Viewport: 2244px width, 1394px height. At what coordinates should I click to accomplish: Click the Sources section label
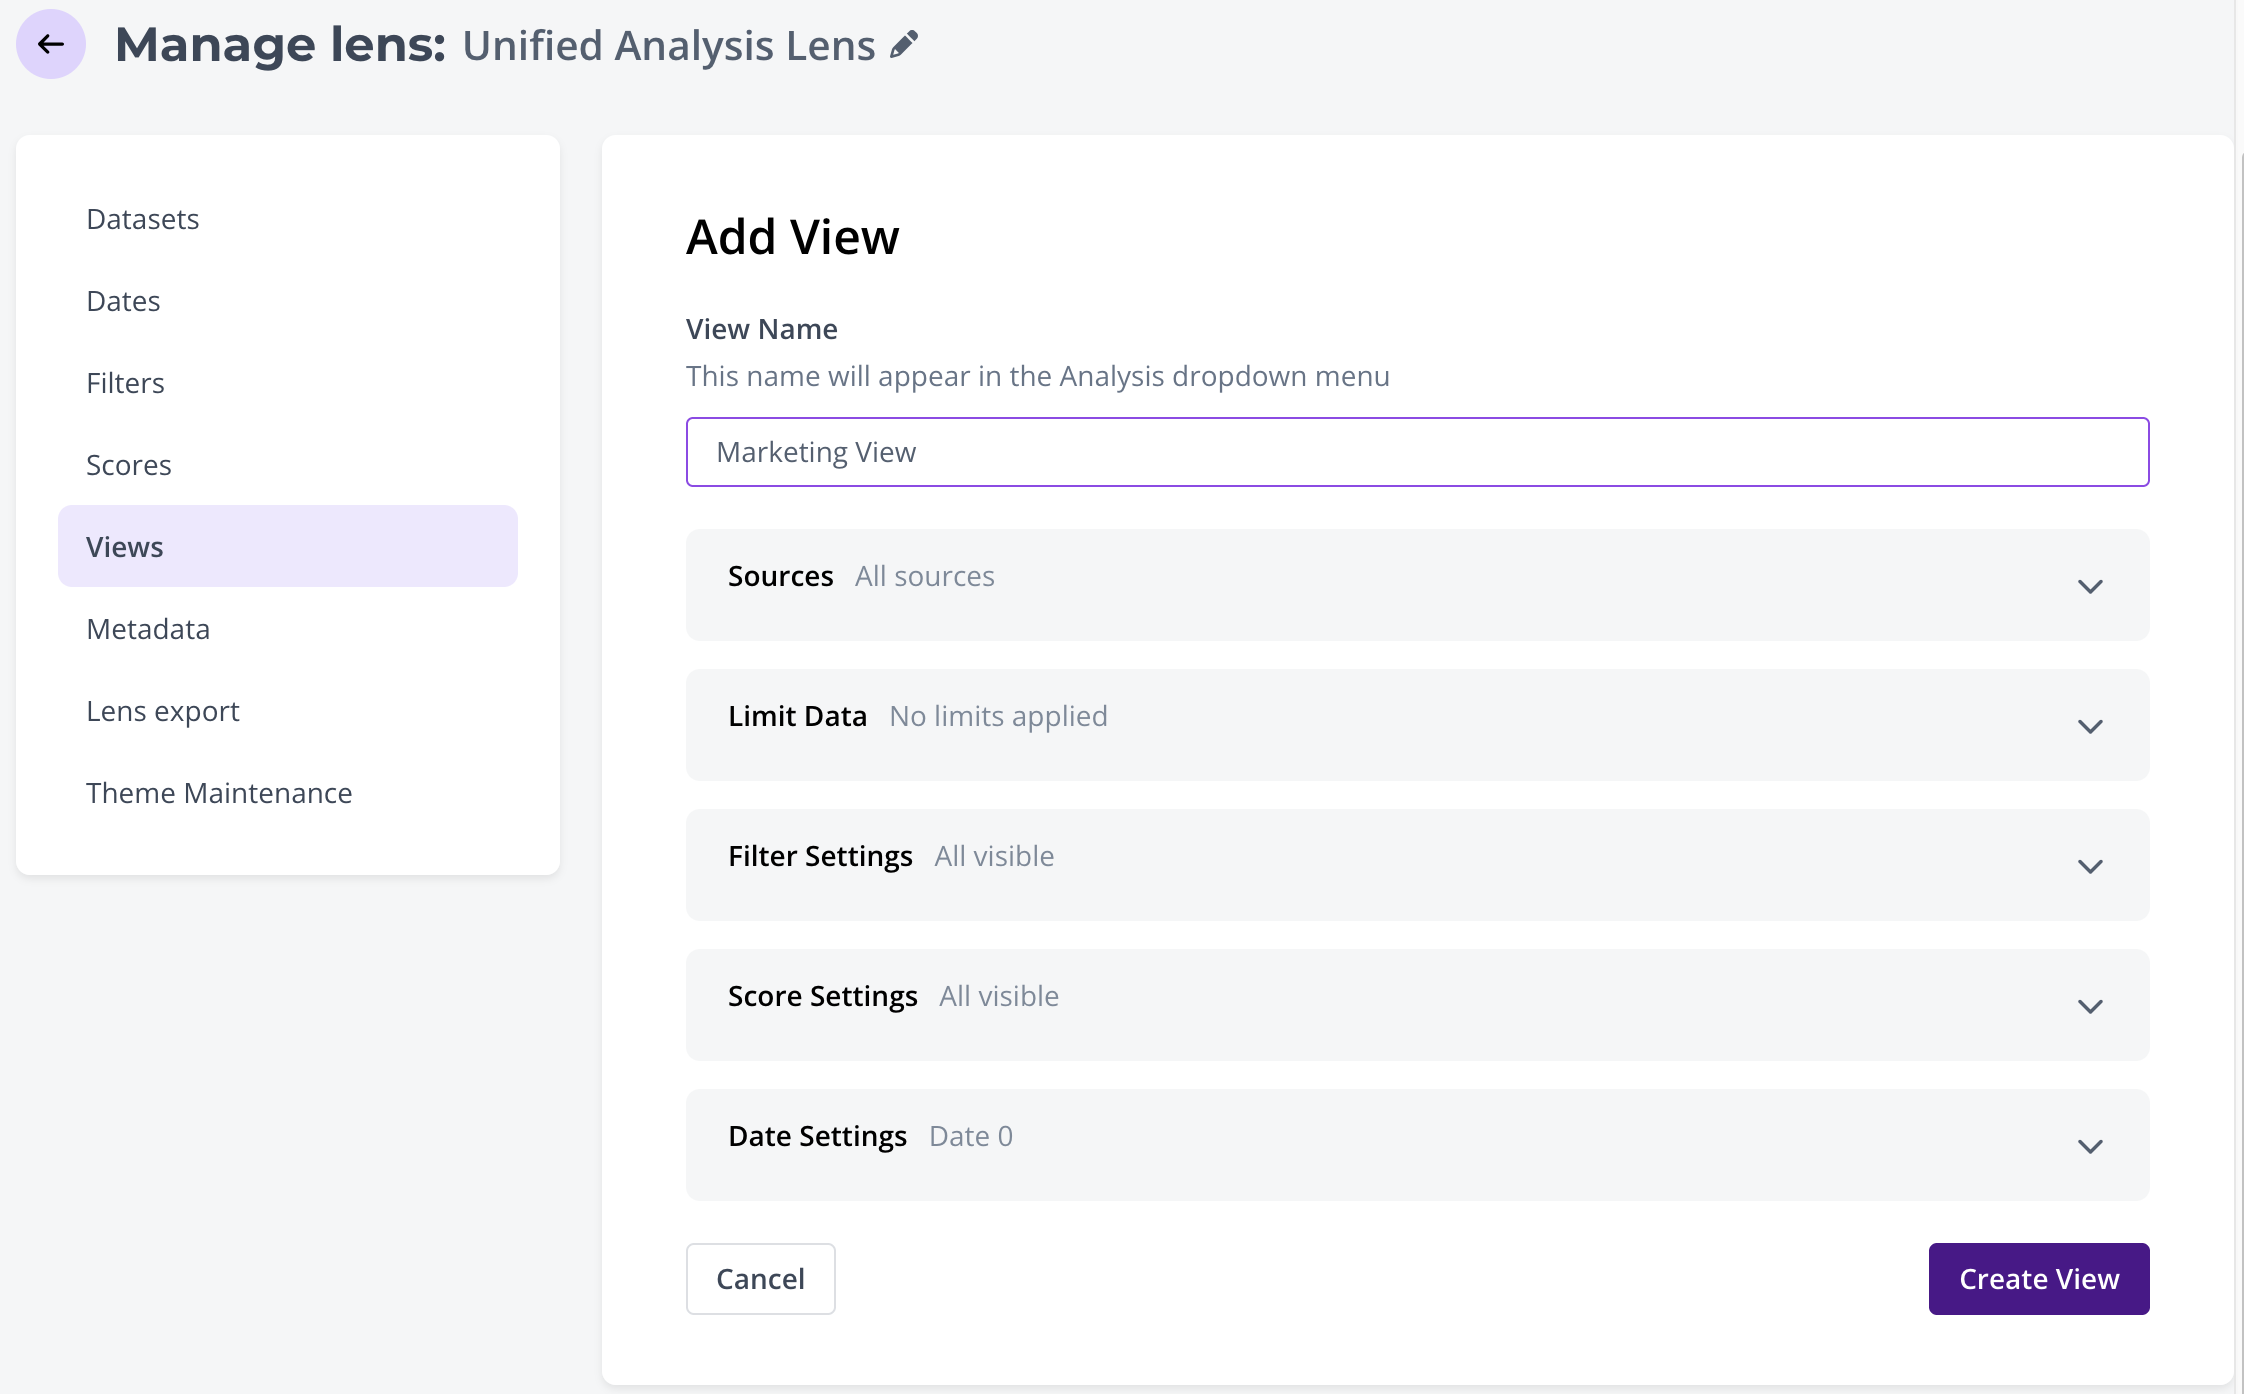[x=781, y=576]
